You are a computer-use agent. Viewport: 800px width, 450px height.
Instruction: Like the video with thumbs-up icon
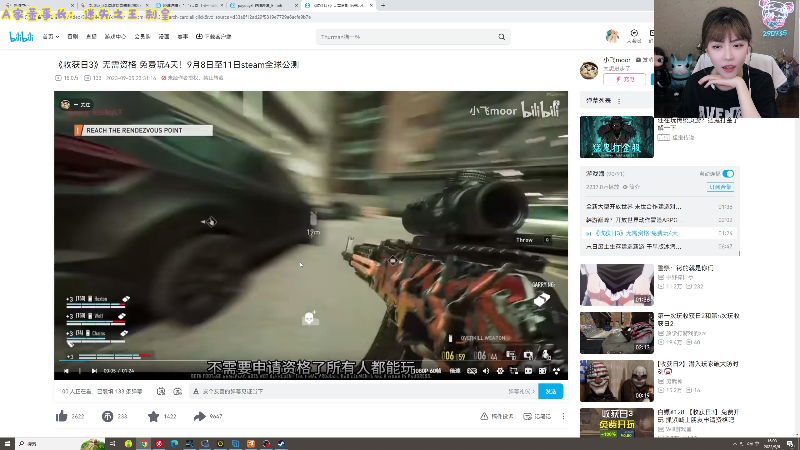point(62,416)
